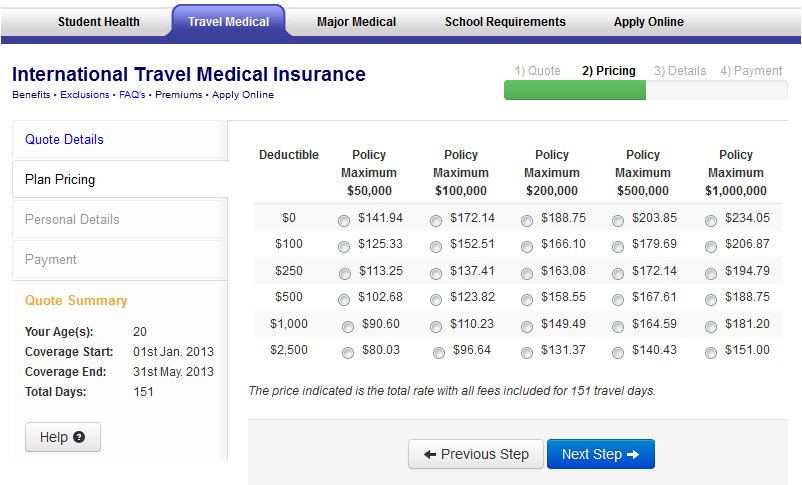
Task: Open Quote Details in the sidebar
Action: click(x=64, y=139)
